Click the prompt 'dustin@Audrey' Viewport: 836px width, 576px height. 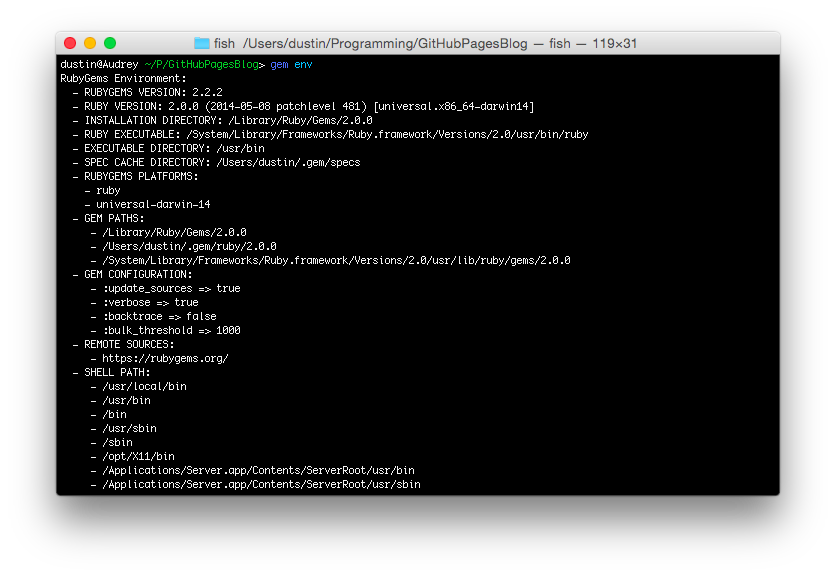pos(99,65)
